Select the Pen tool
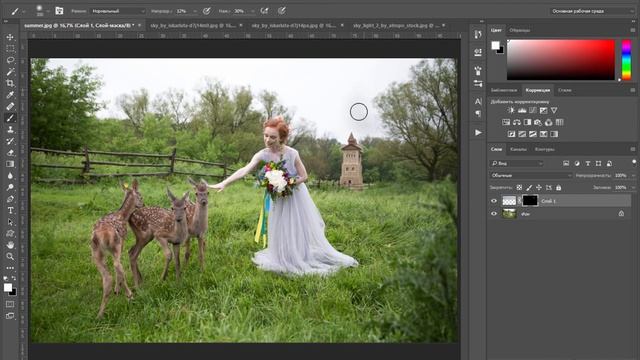This screenshot has height=360, width=640. (10, 199)
